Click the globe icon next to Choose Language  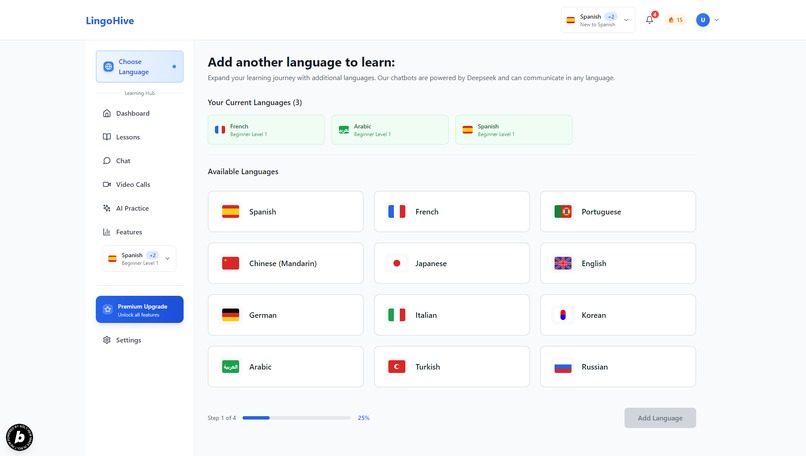[108, 66]
